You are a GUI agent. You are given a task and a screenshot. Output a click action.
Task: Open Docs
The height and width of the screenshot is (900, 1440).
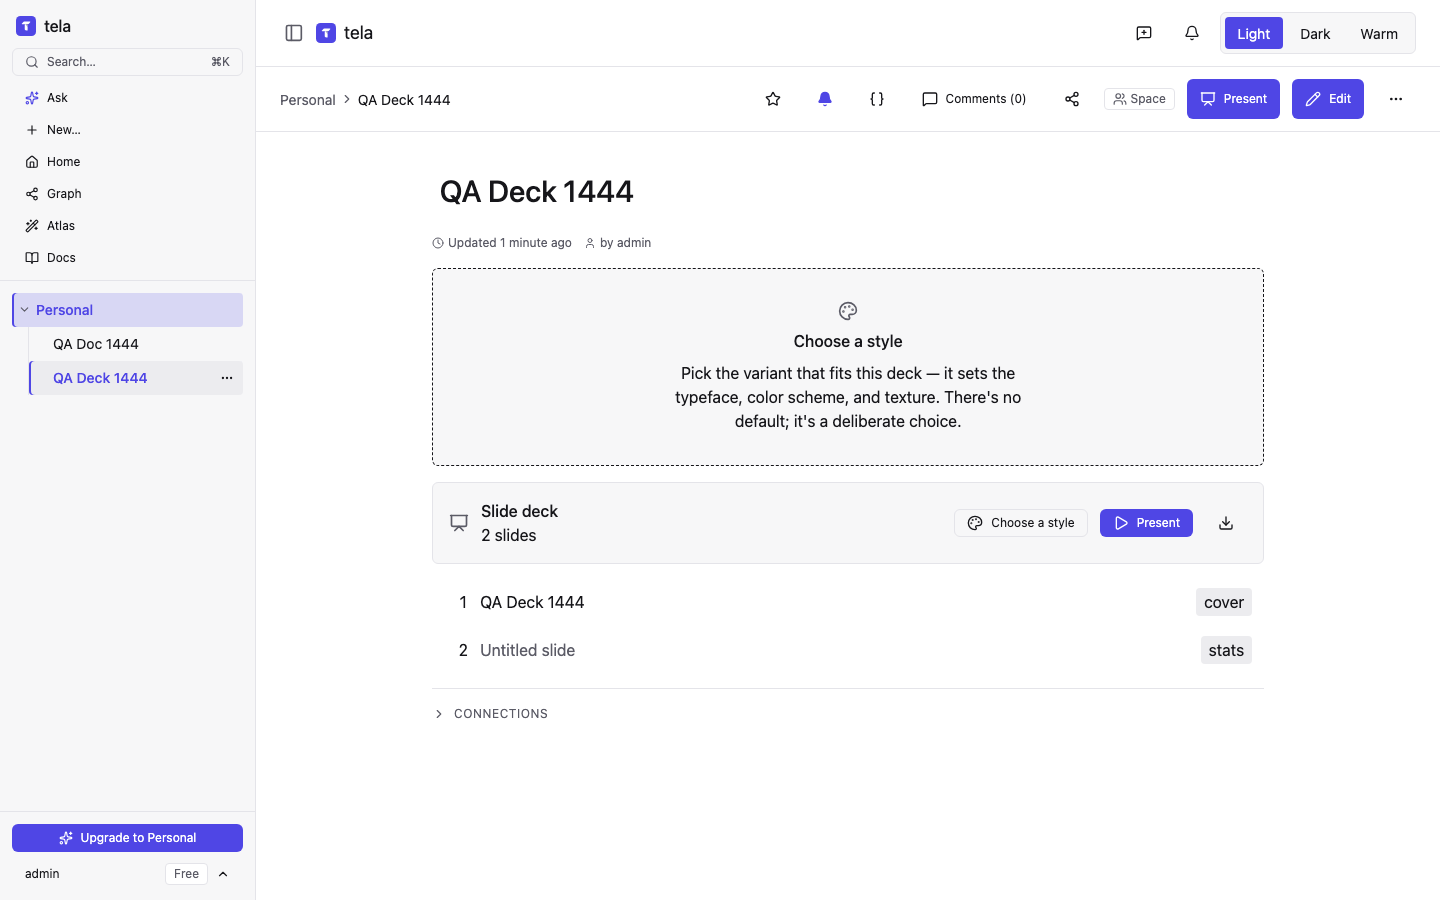pyautogui.click(x=127, y=258)
